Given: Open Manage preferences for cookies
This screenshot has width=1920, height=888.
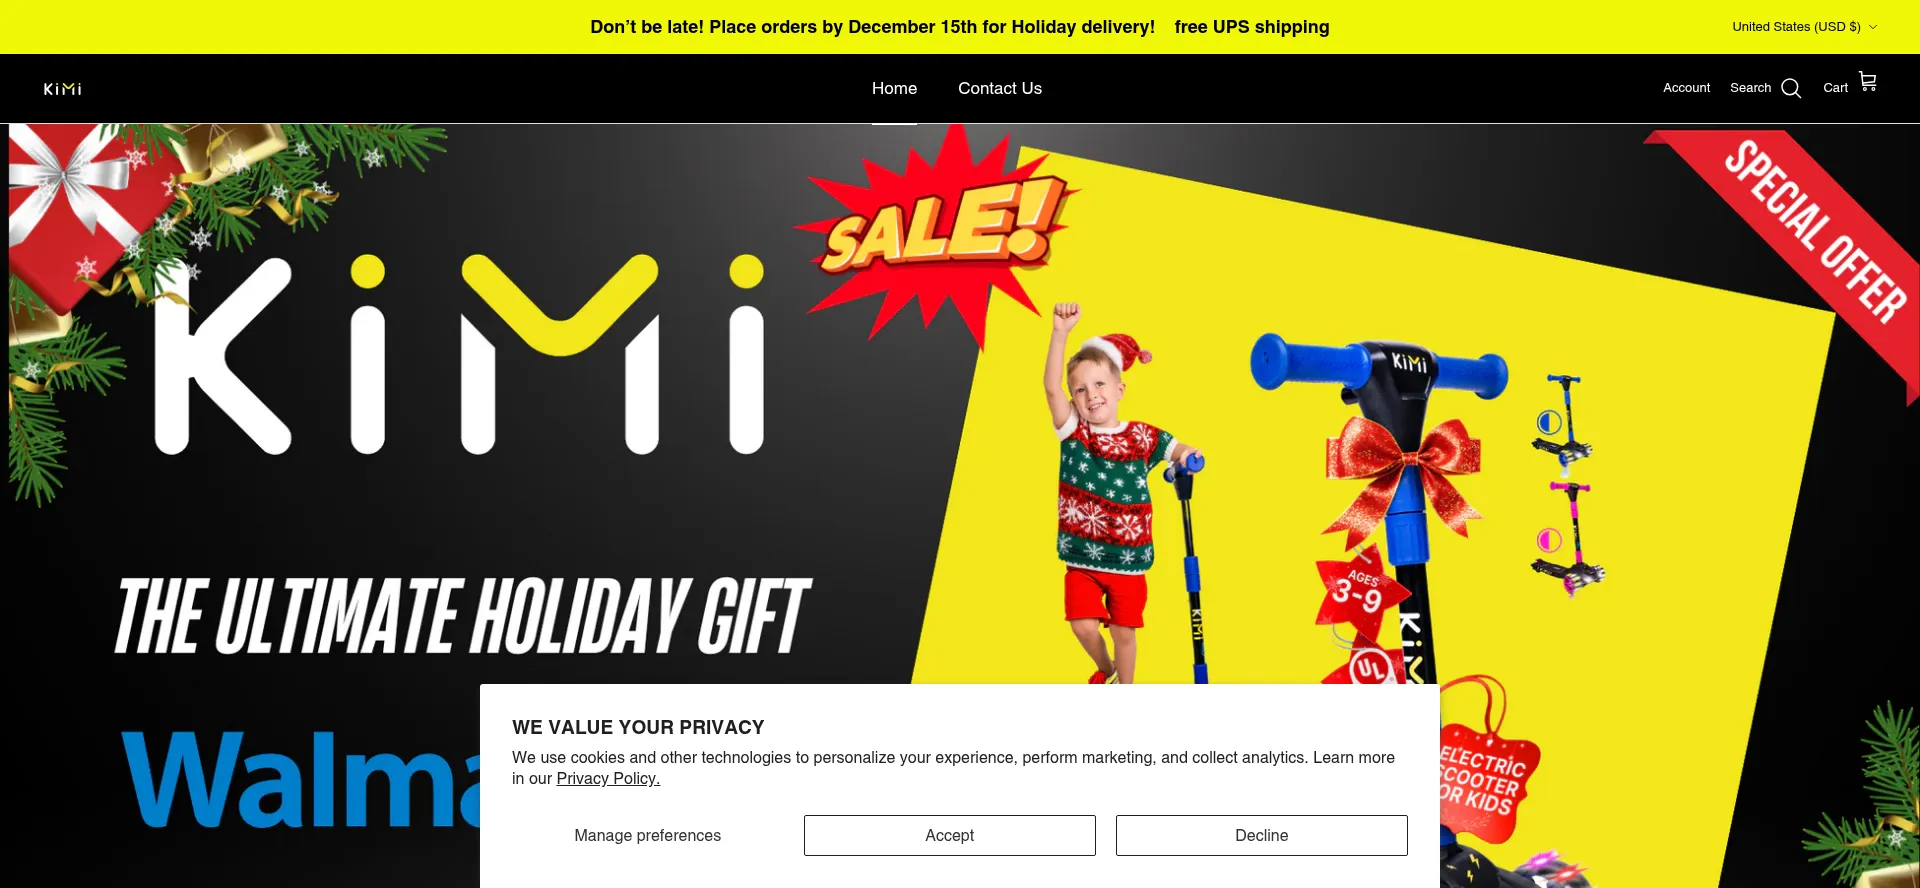Looking at the screenshot, I should (x=647, y=835).
